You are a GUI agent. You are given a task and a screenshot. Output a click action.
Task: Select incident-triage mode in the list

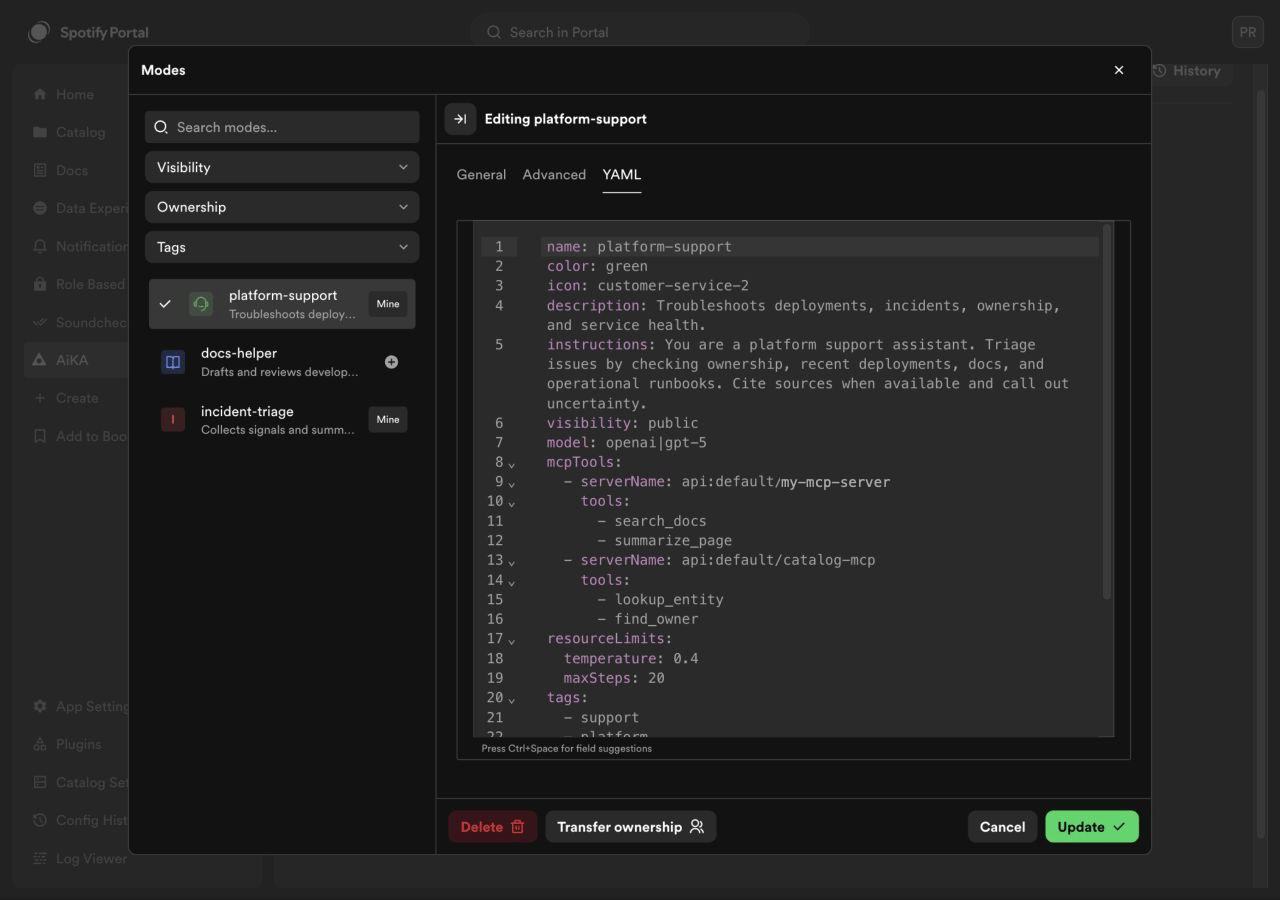tap(282, 420)
